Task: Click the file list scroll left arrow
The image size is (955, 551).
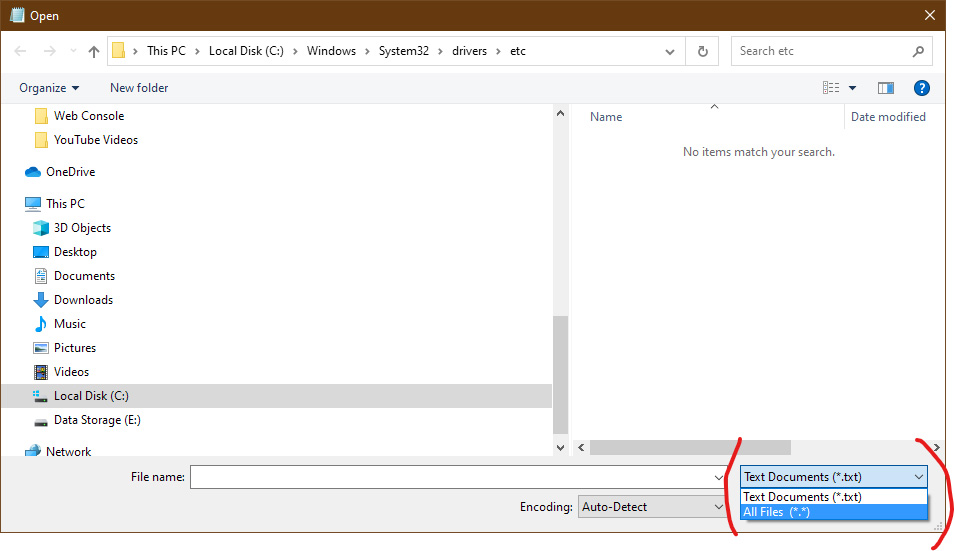Action: pos(581,448)
